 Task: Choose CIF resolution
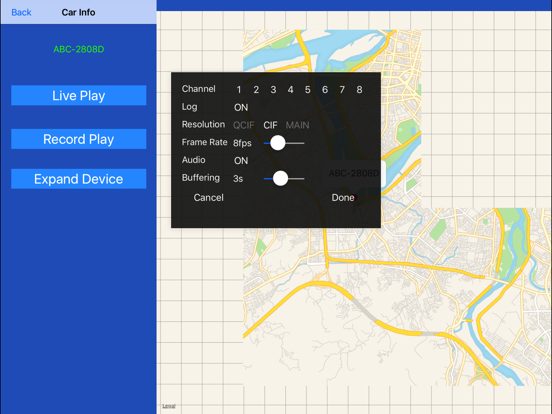[270, 125]
